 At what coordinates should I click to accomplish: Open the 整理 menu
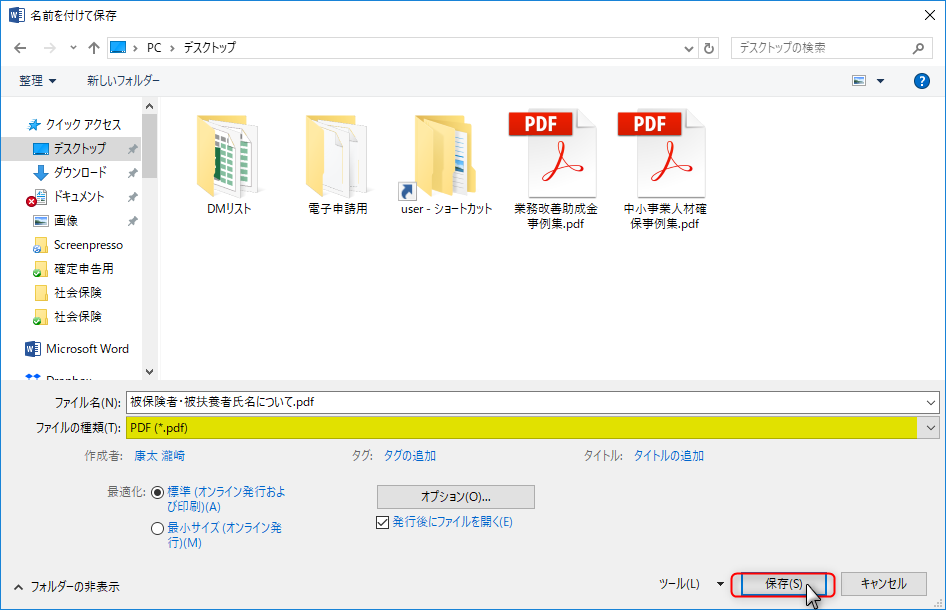pyautogui.click(x=38, y=81)
